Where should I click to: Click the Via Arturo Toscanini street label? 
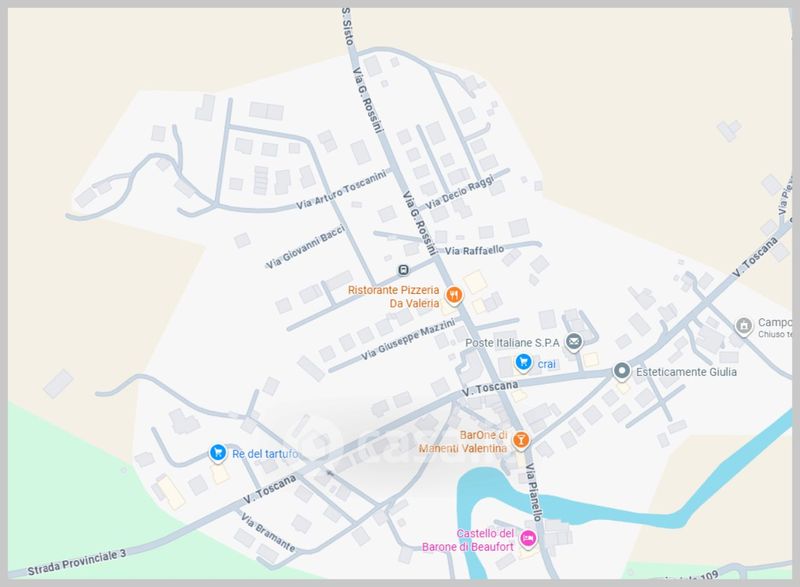(x=341, y=190)
